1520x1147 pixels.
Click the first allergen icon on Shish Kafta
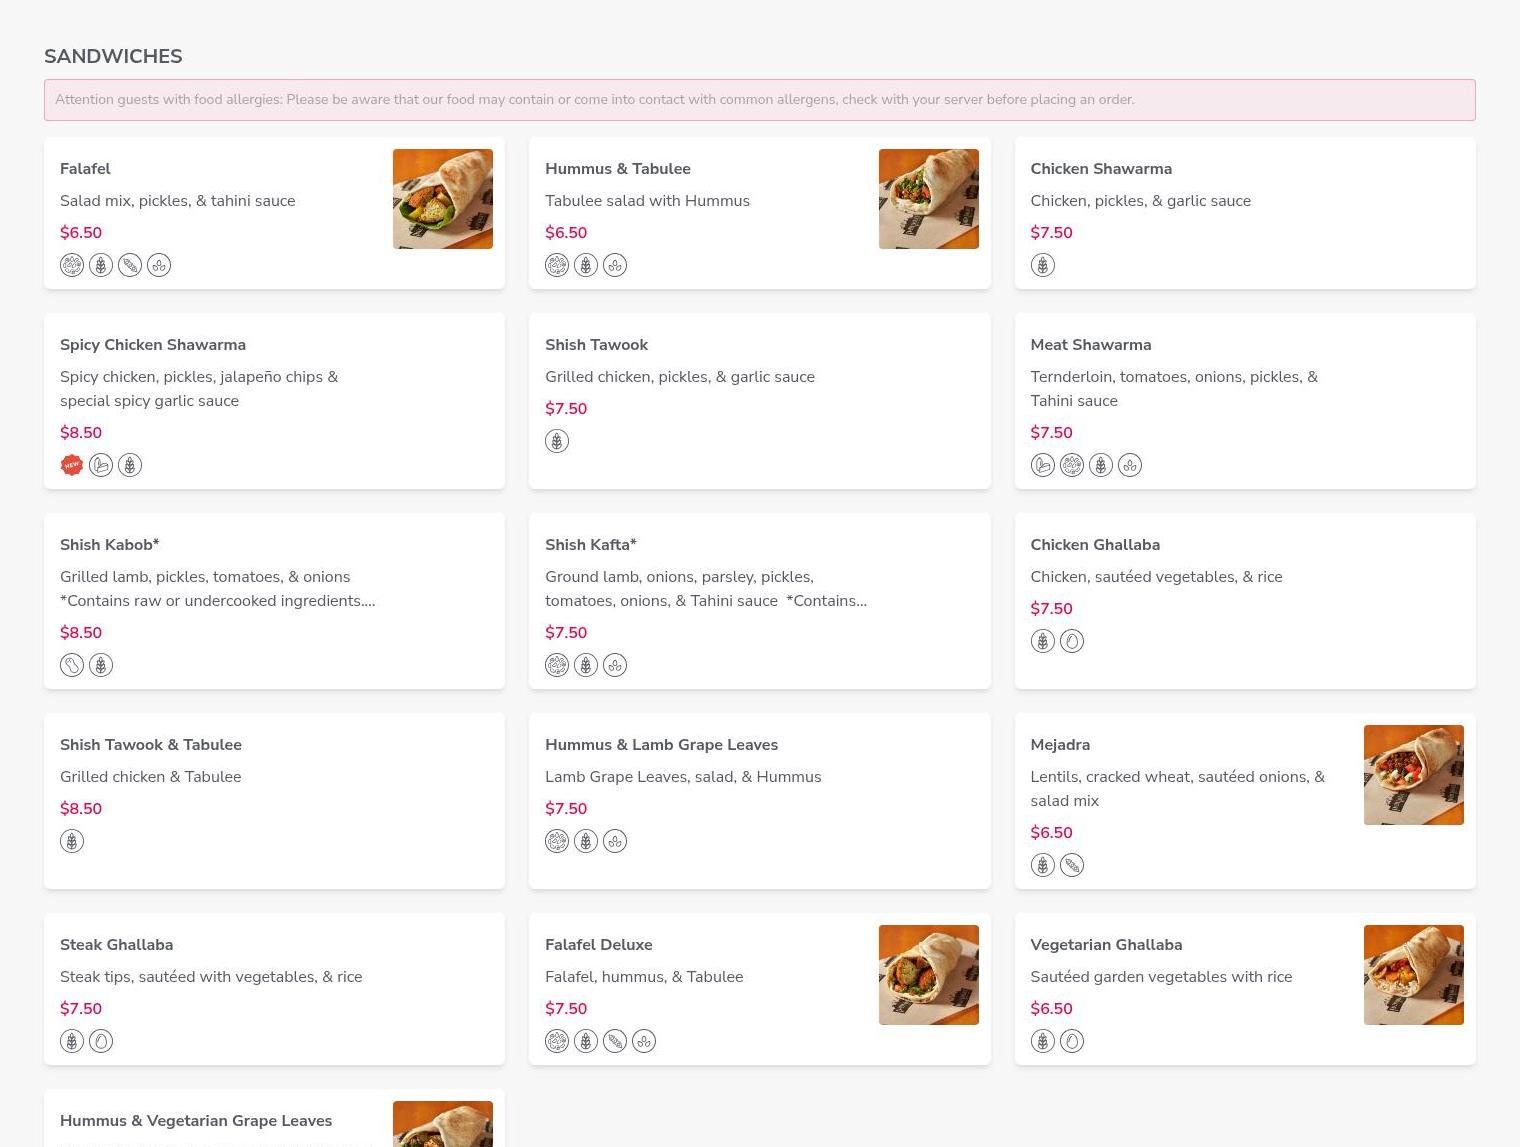point(557,665)
